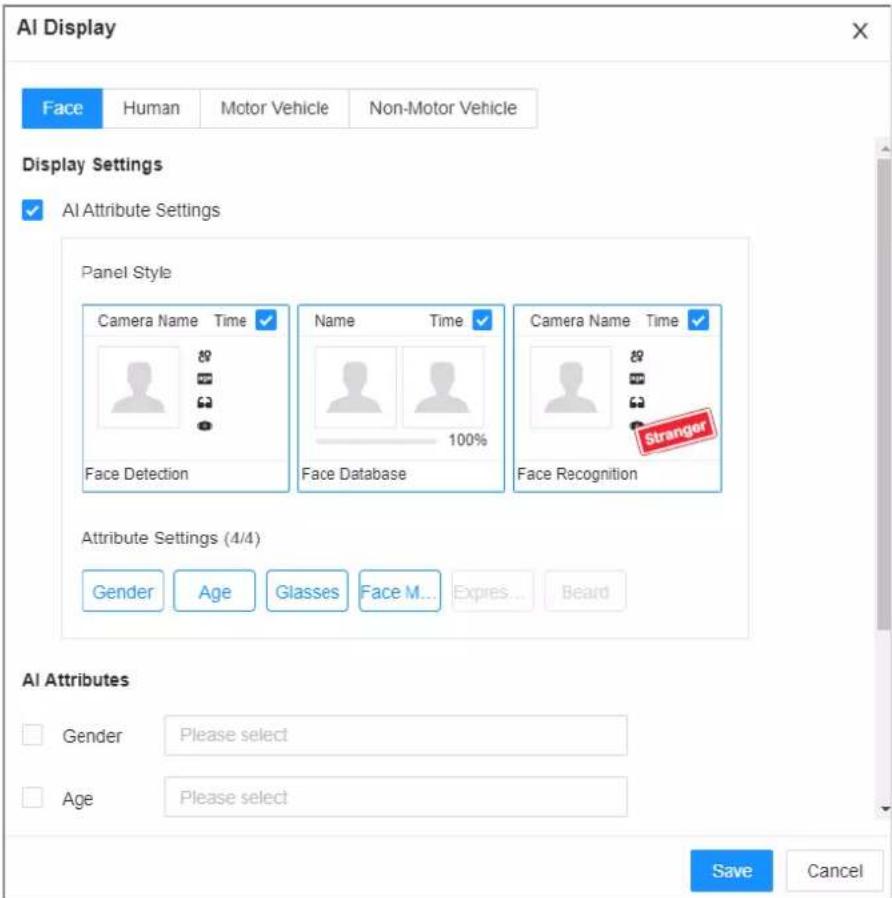Click the Panel Style label
Image resolution: width=892 pixels, height=898 pixels.
click(x=126, y=272)
